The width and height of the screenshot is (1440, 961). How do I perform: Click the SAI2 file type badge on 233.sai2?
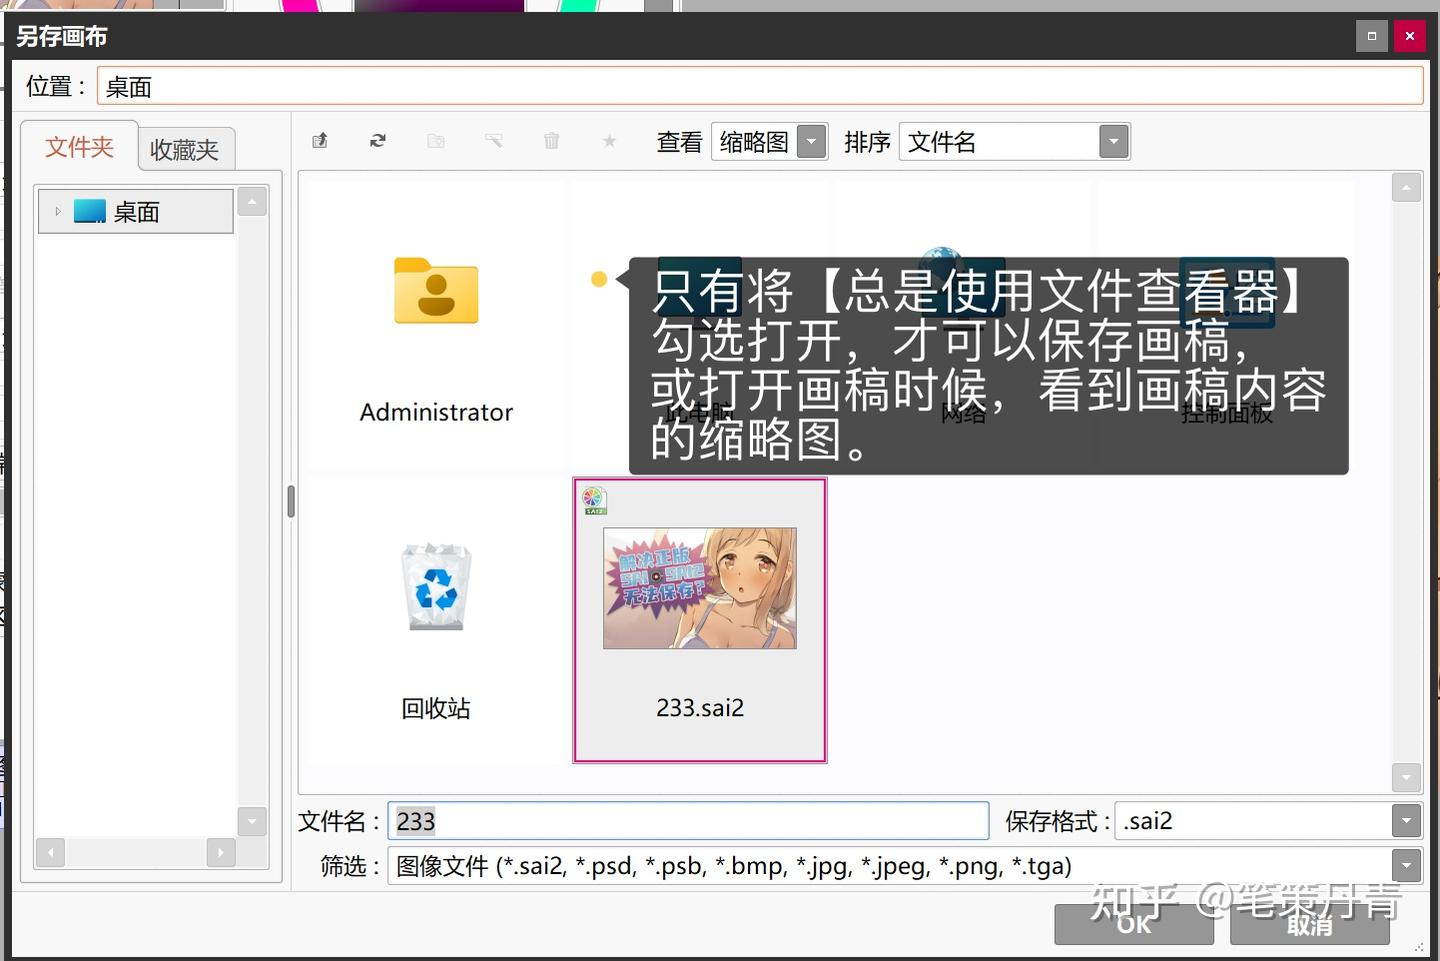(x=593, y=500)
